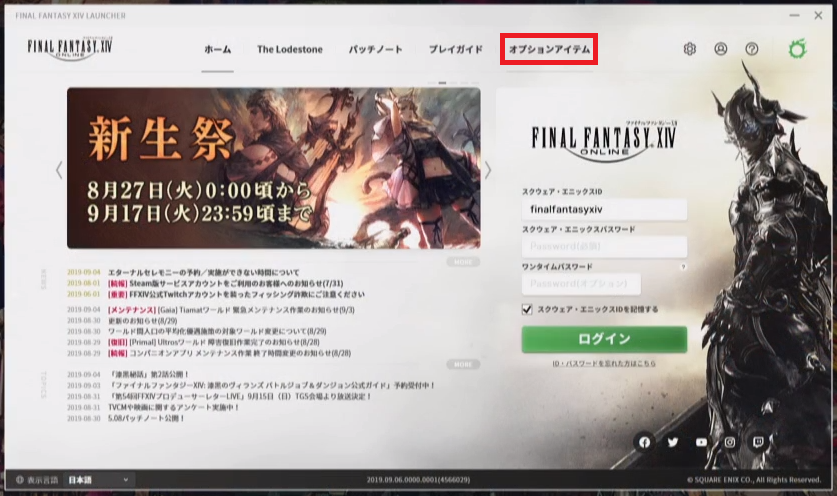Open the パッチノート tab
Viewport: 837px width, 496px height.
tap(376, 50)
